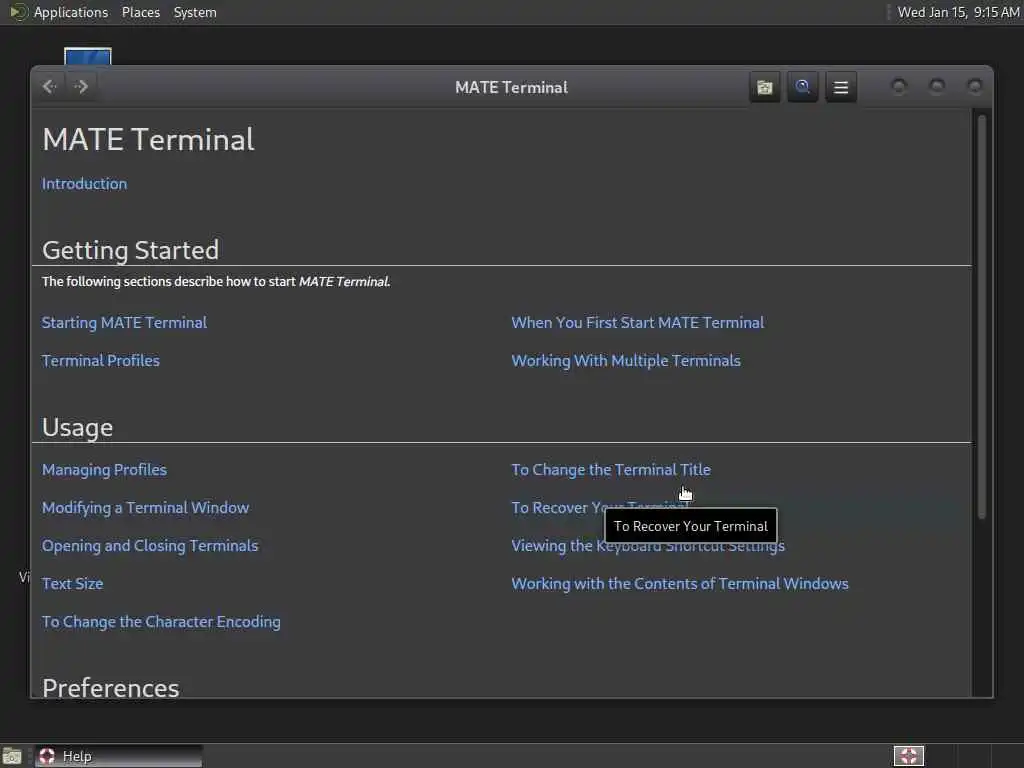
Task: Open the Text Size link
Action: pos(72,583)
